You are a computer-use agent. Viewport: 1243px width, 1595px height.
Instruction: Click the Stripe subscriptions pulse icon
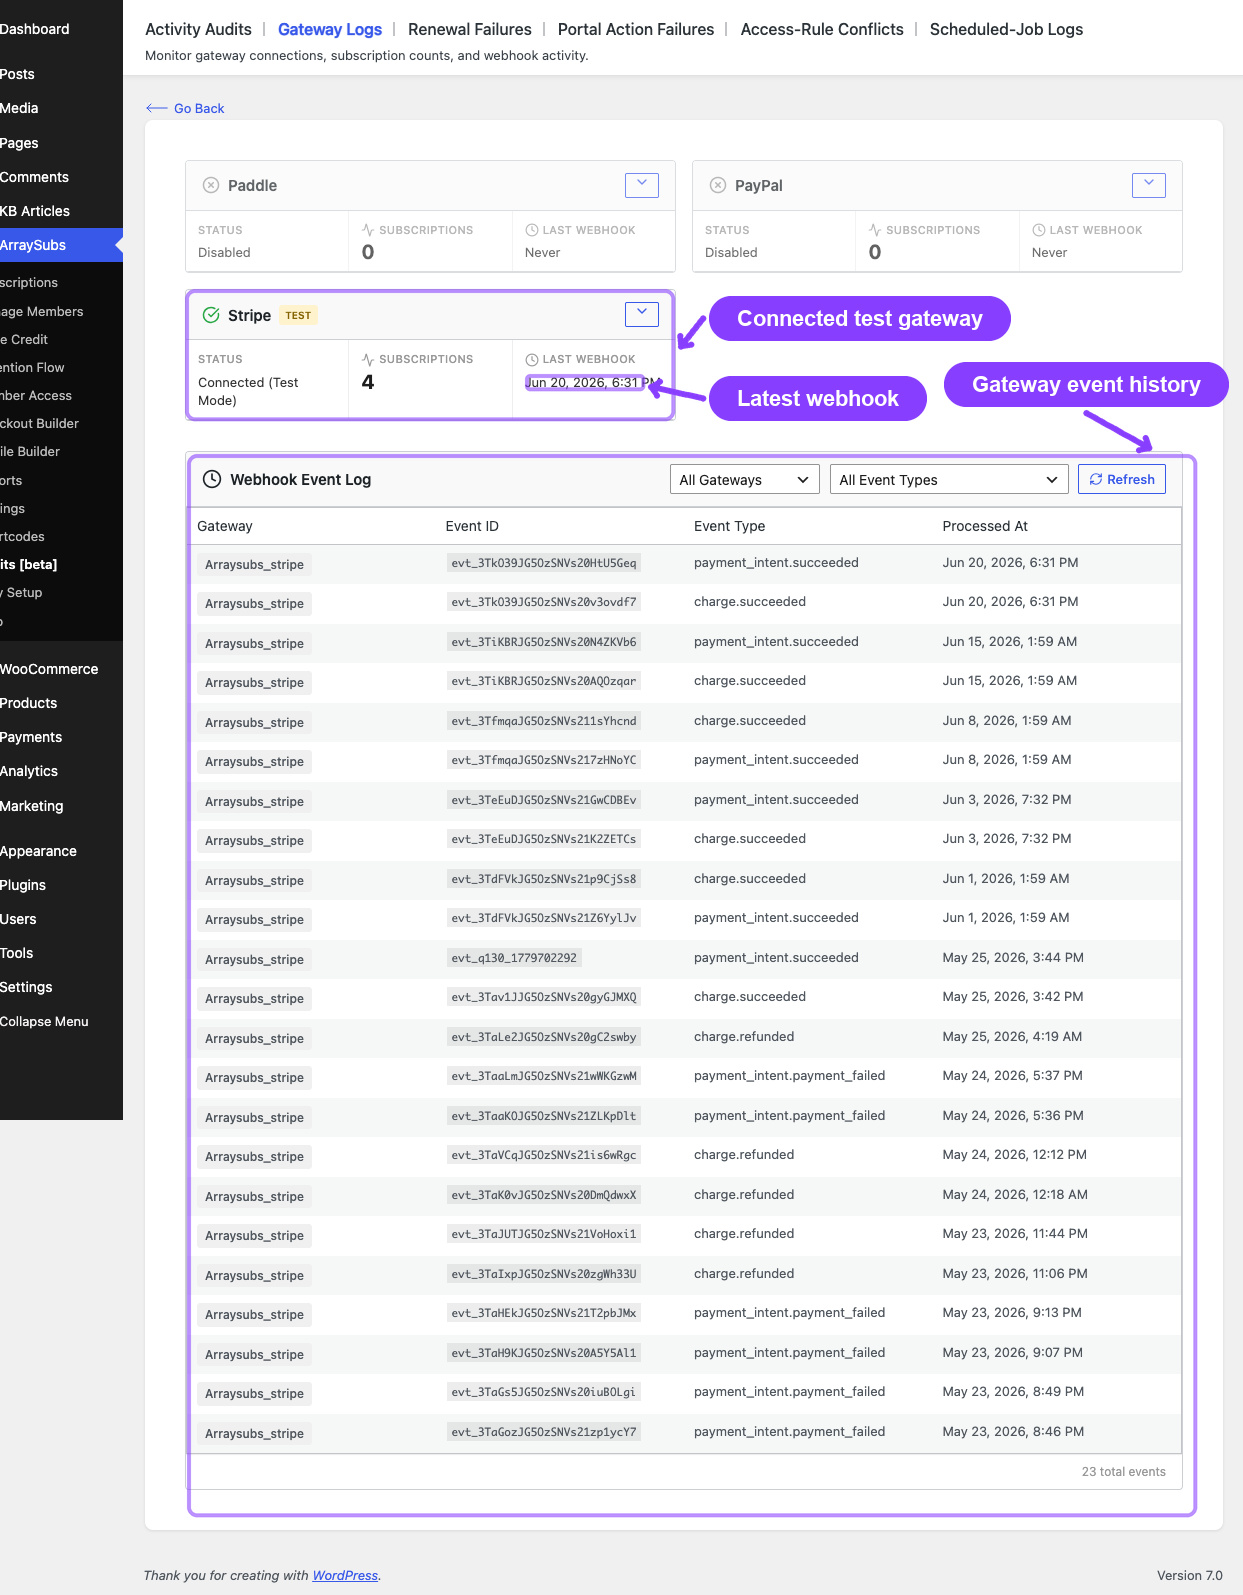click(368, 359)
